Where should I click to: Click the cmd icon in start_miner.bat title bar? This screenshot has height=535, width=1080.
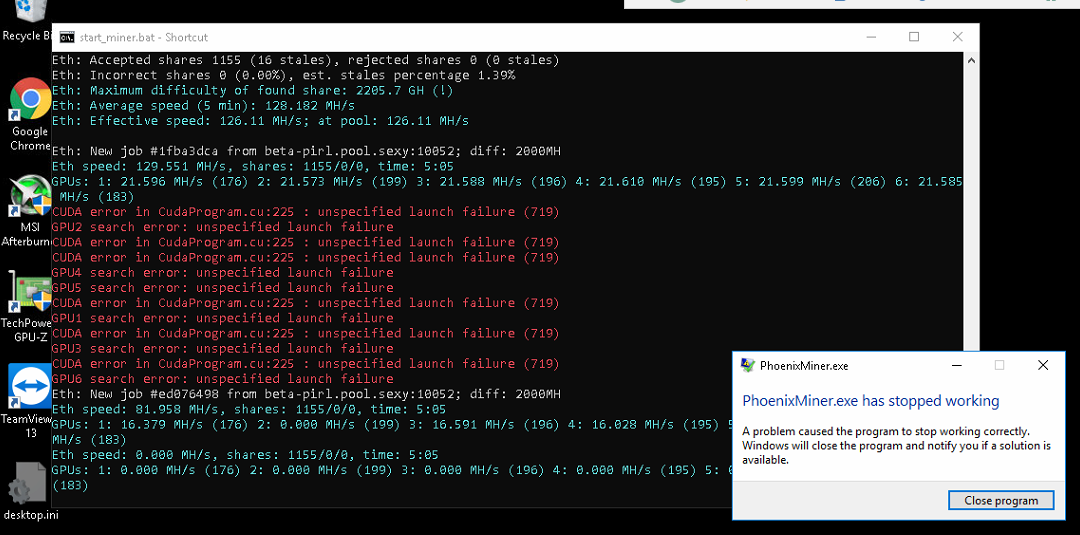click(x=67, y=37)
